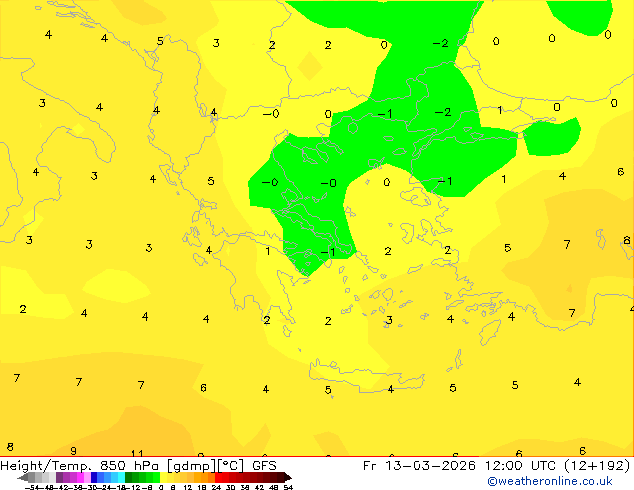
Task: Click the 'Fr 13-03-2026 12:00 UTC' timestamp
Action: coord(459,466)
